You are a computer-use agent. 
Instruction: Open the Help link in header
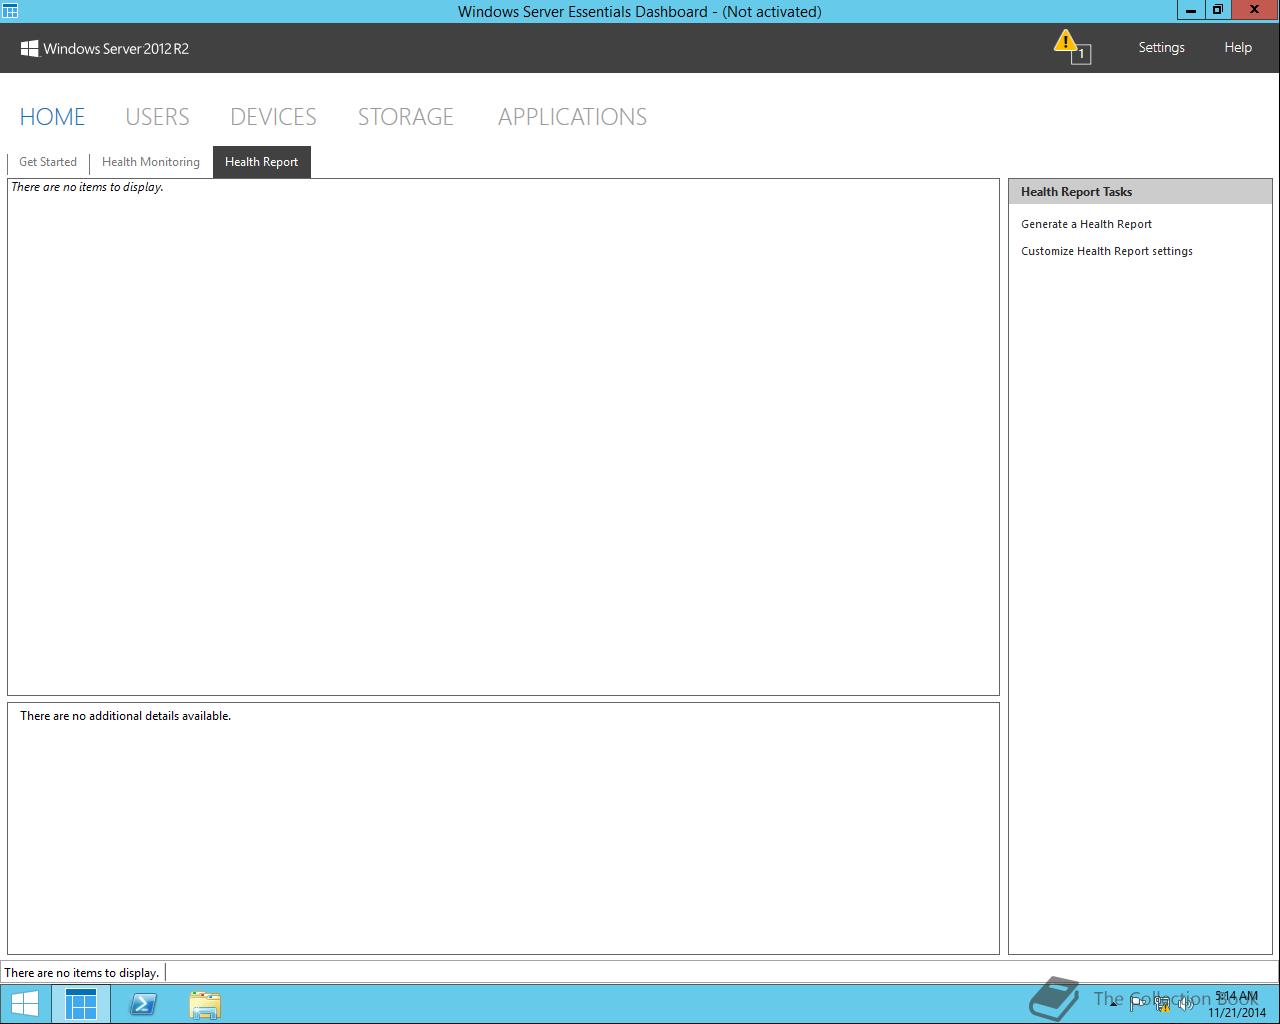(1237, 47)
